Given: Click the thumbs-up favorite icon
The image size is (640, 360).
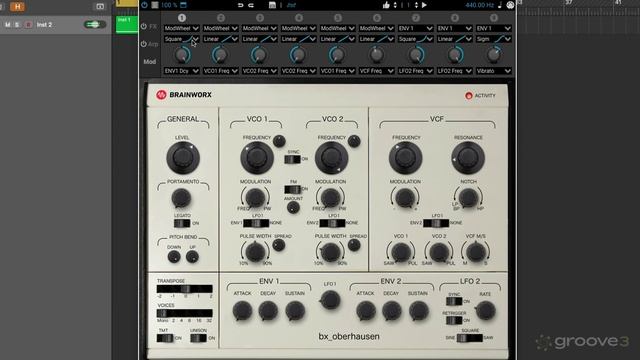Looking at the screenshot, I should pyautogui.click(x=386, y=5).
